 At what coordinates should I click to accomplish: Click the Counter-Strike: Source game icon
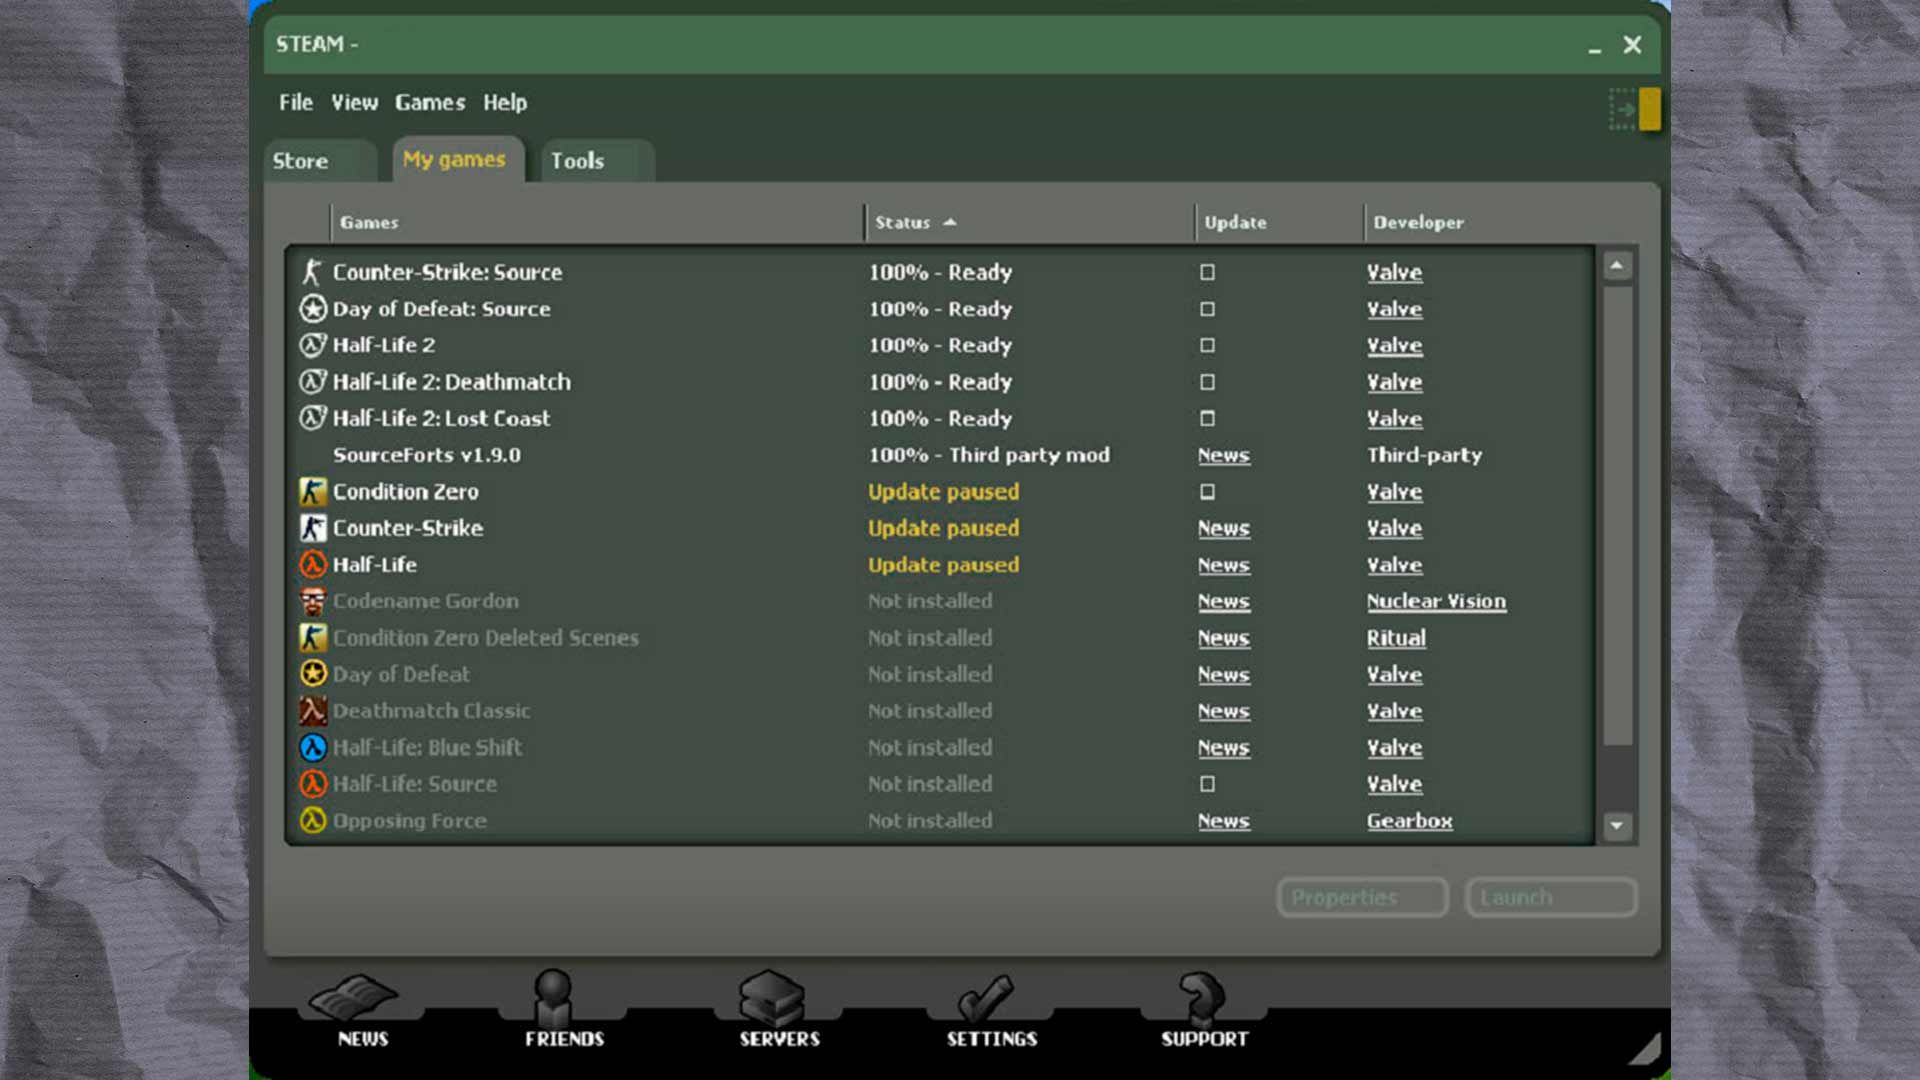click(x=312, y=272)
